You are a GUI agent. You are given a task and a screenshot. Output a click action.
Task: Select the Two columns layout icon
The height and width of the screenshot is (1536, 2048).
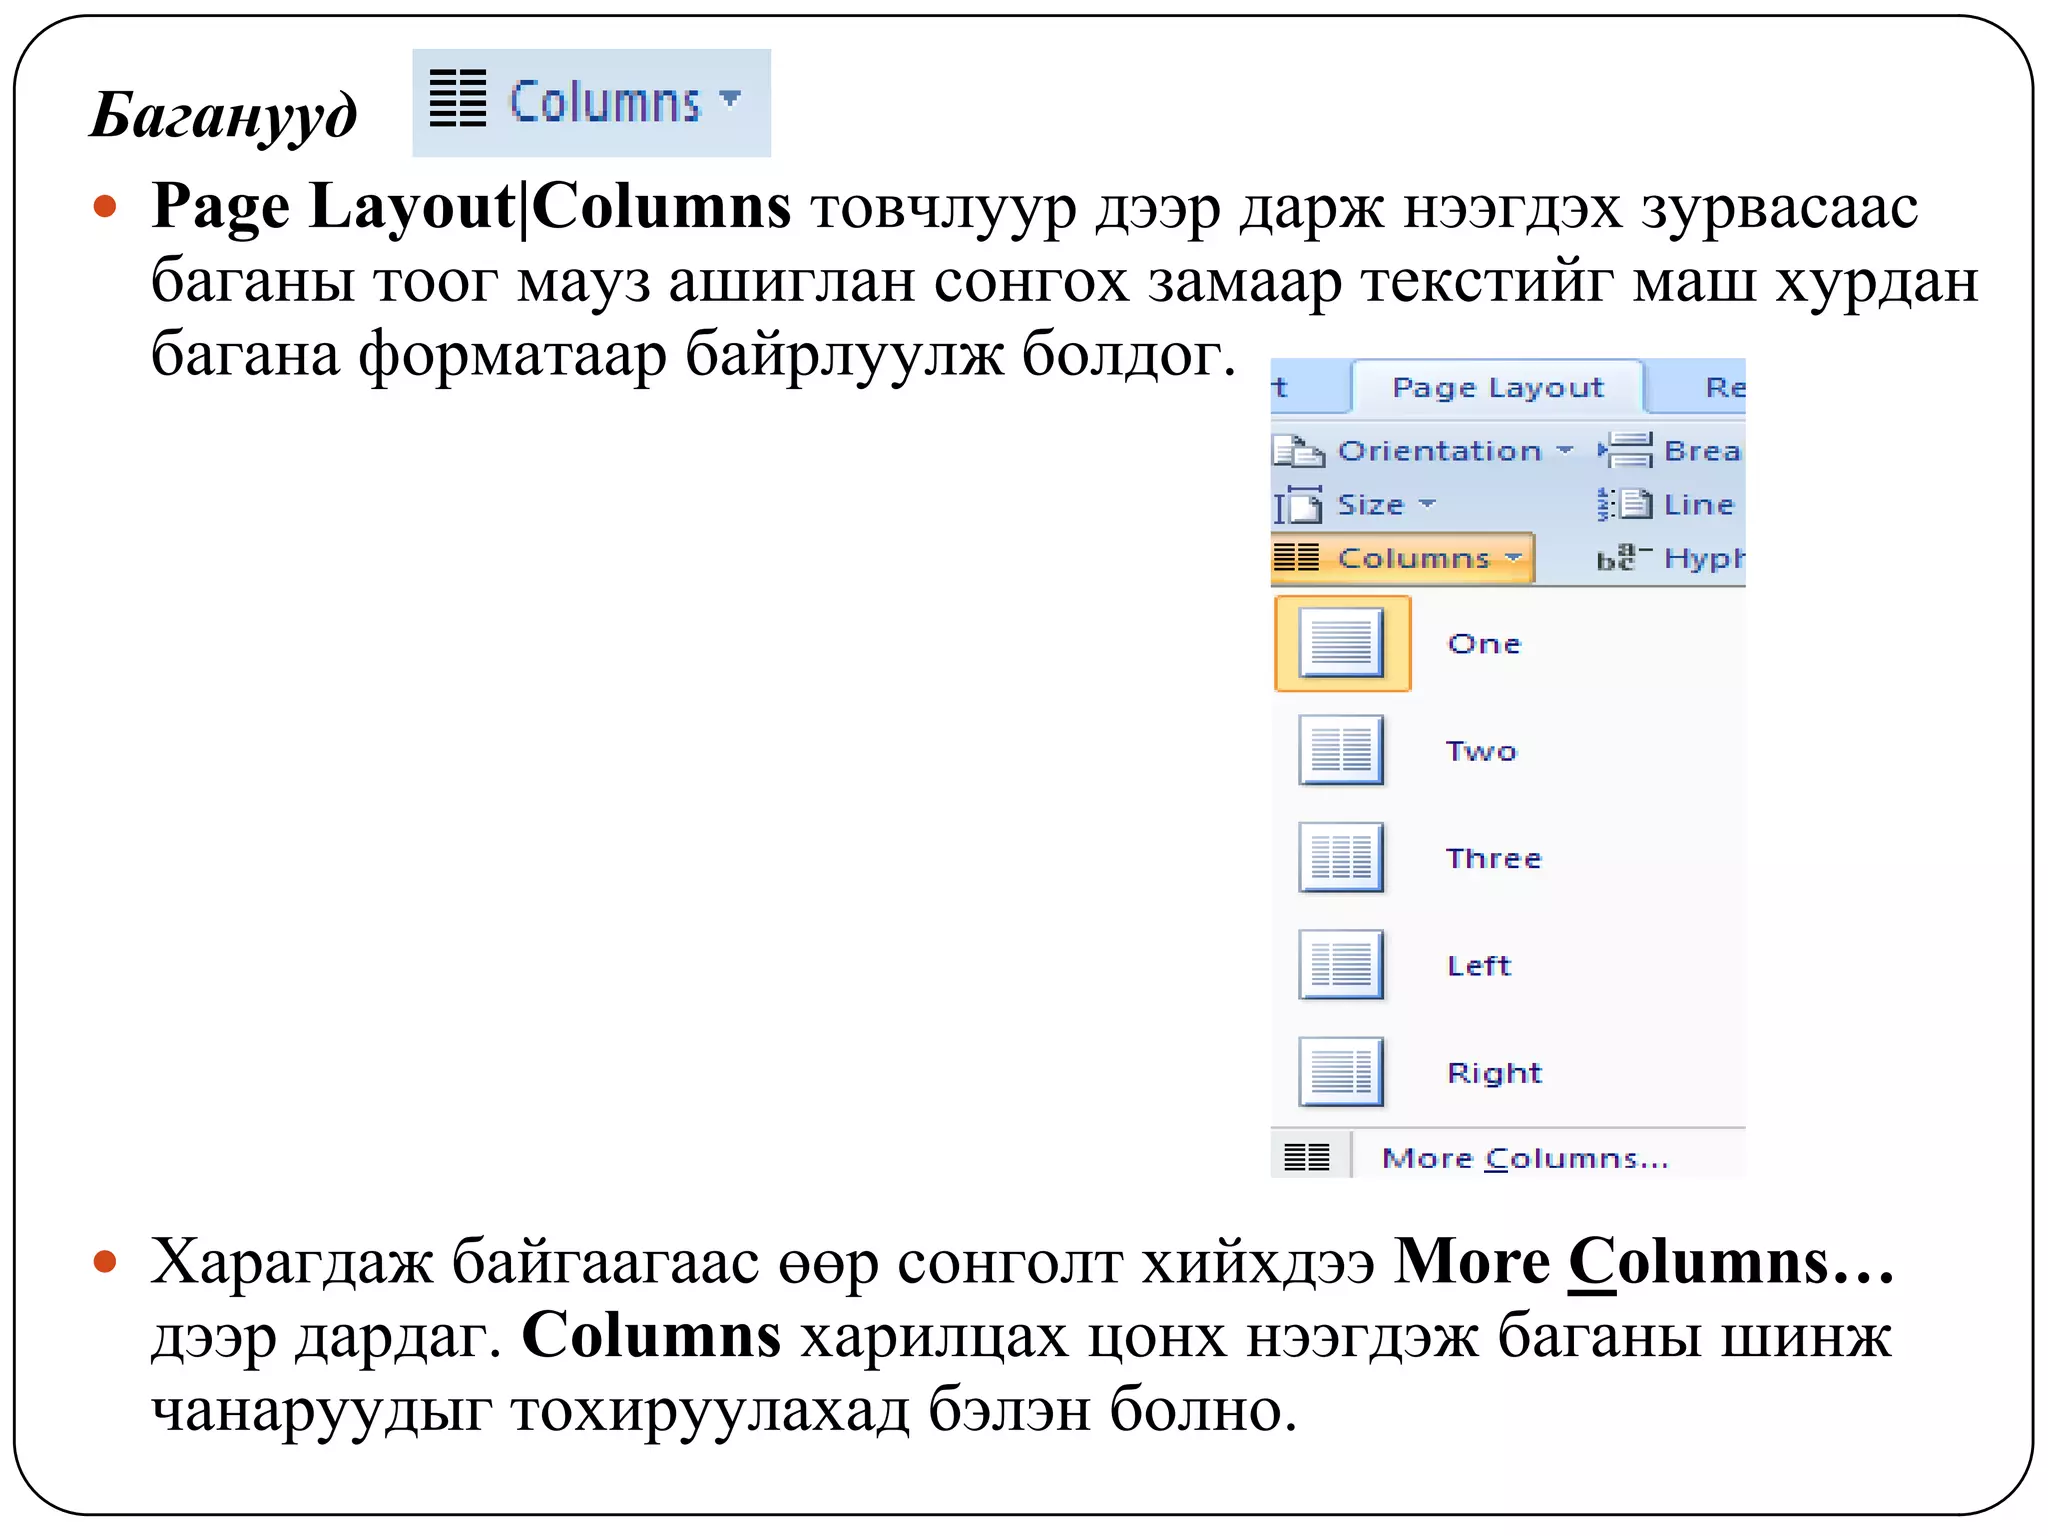[x=1342, y=750]
